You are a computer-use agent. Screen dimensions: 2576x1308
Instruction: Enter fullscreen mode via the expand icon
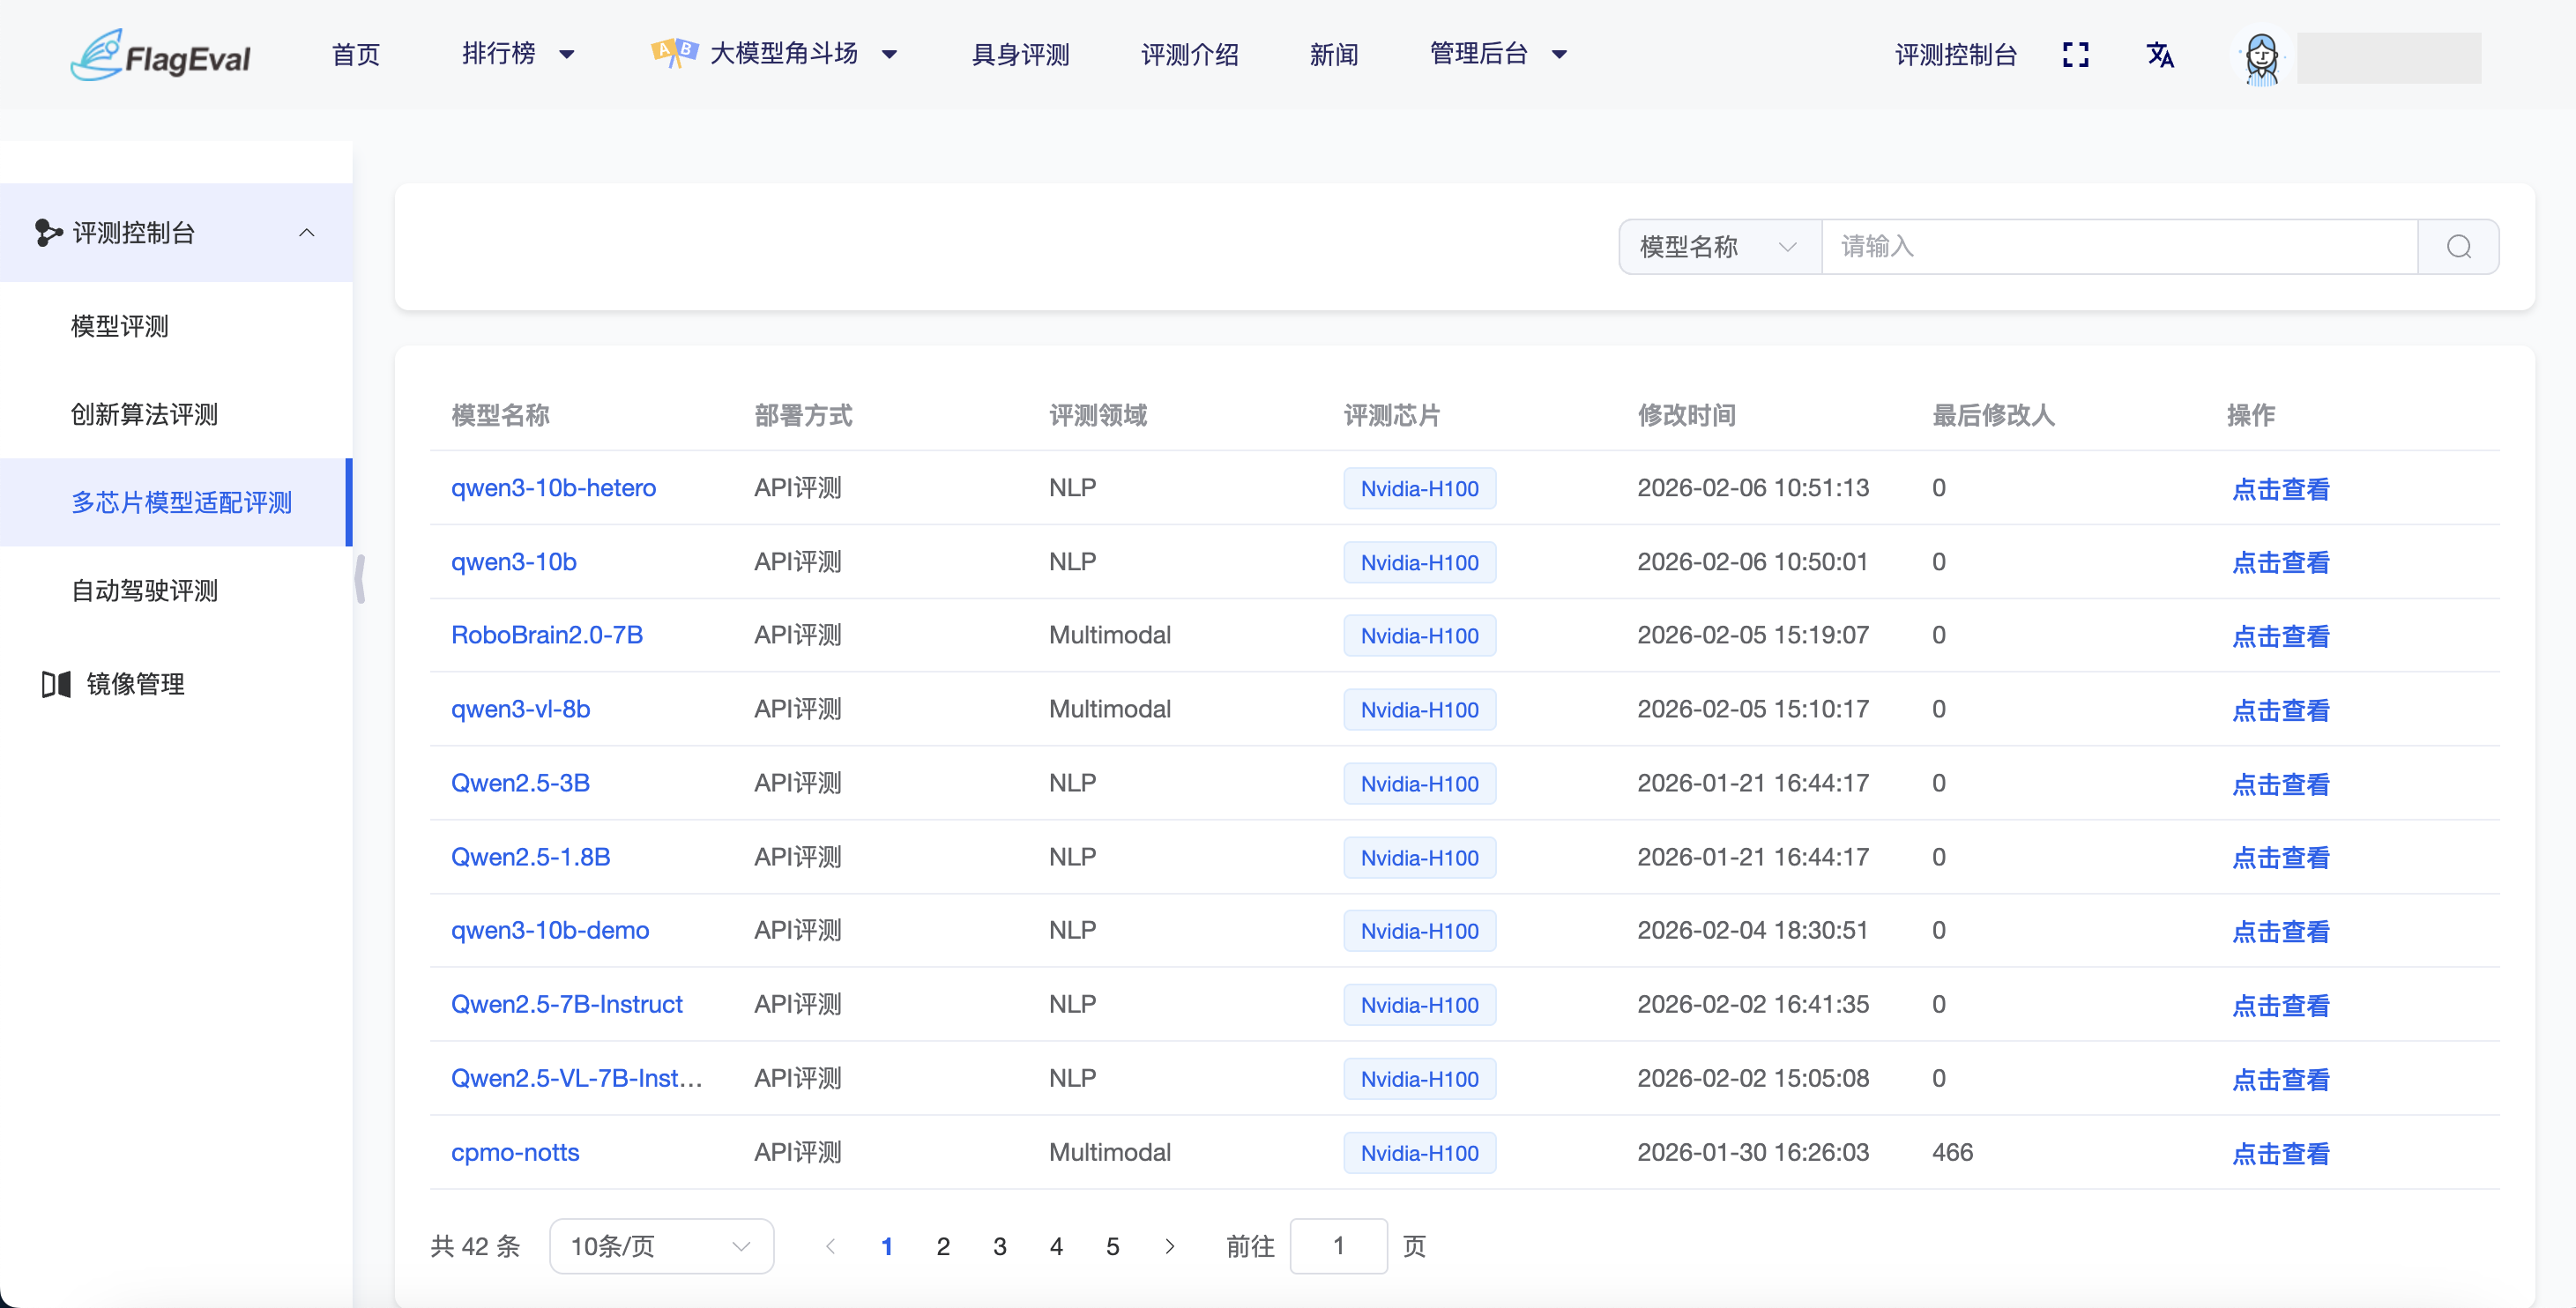(x=2077, y=55)
